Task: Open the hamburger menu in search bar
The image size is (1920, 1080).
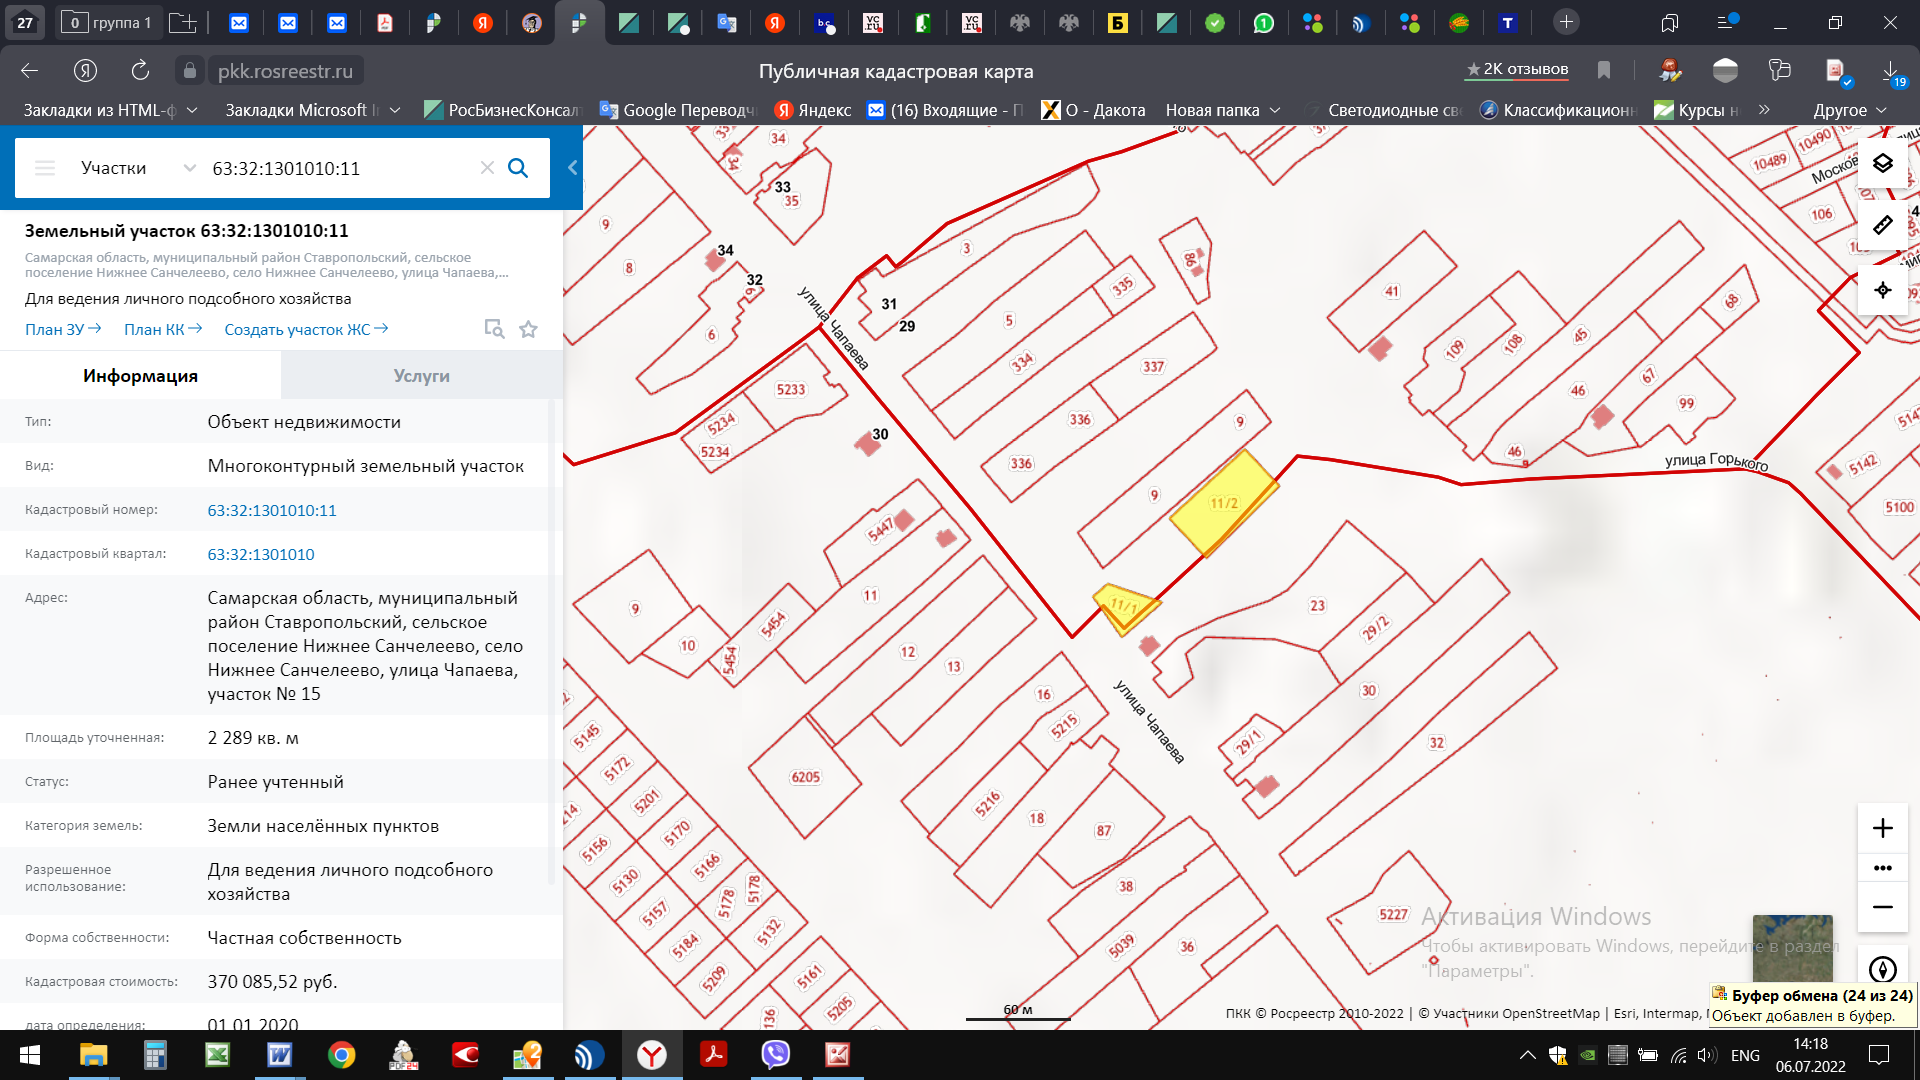Action: tap(45, 168)
